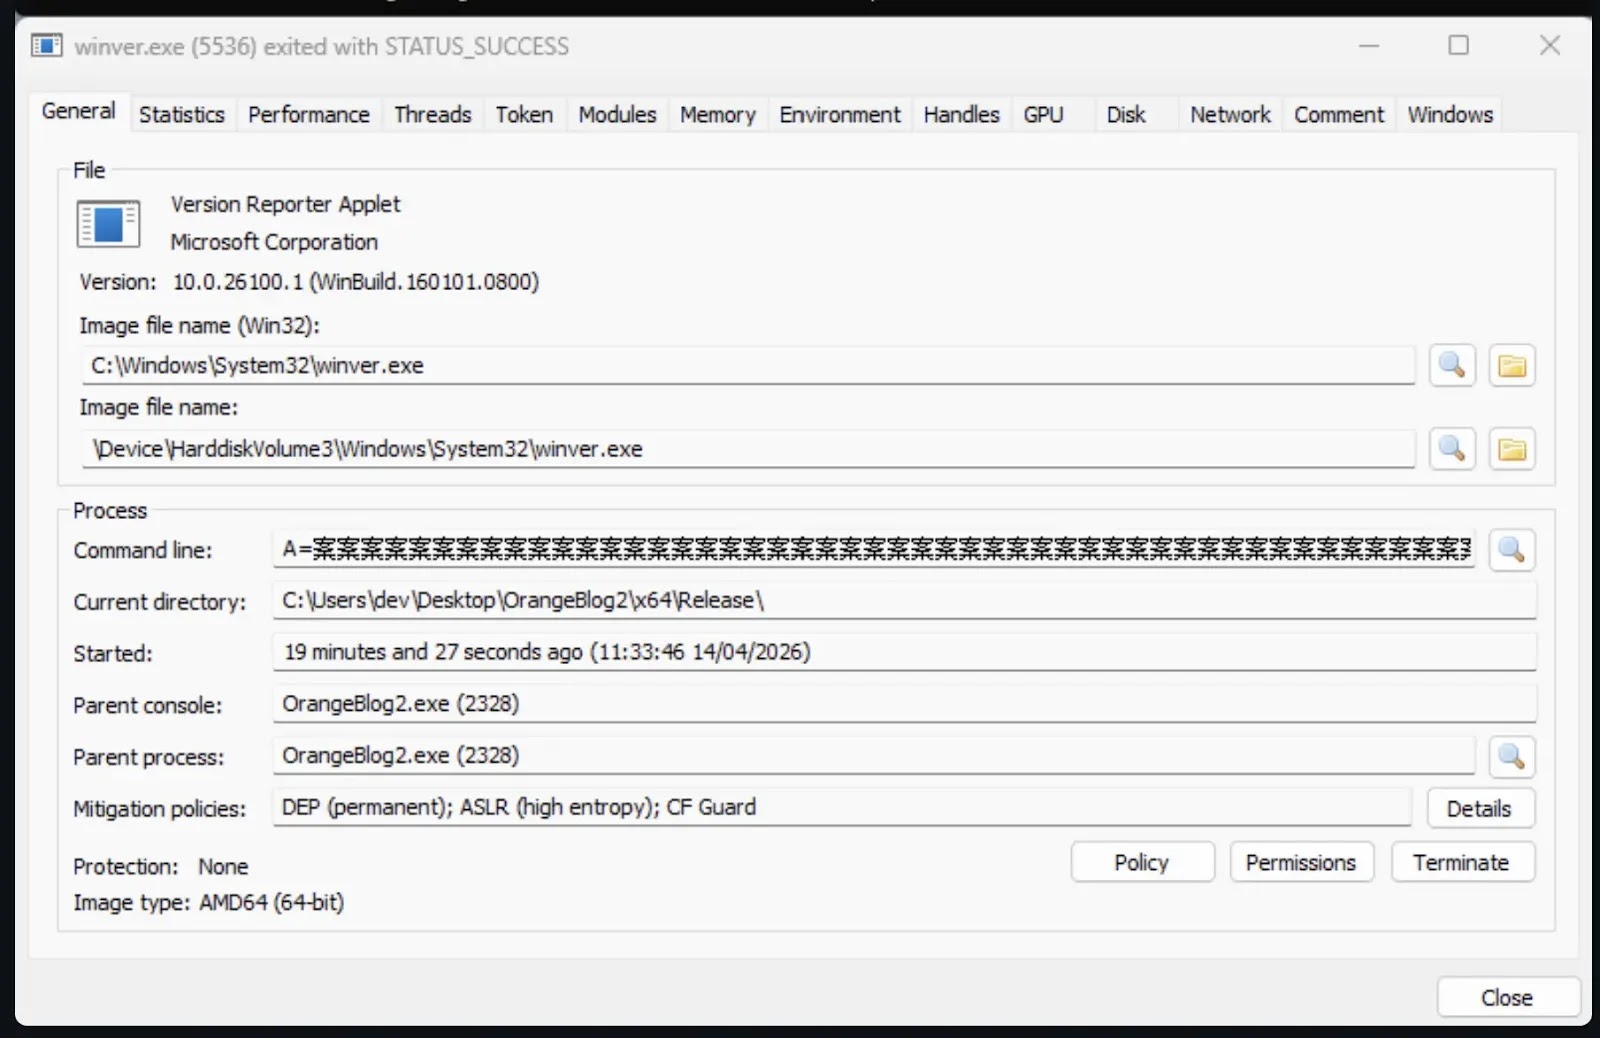Switch to the Threads tab
The width and height of the screenshot is (1600, 1038).
[x=432, y=115]
